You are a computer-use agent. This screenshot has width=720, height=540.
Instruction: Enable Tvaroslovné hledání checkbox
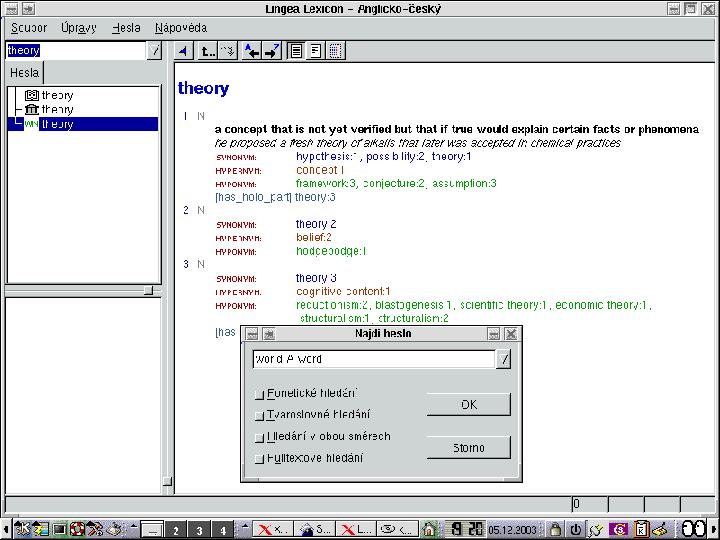(260, 416)
